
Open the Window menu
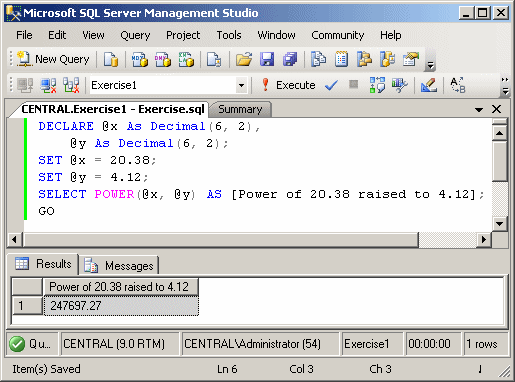coord(276,35)
